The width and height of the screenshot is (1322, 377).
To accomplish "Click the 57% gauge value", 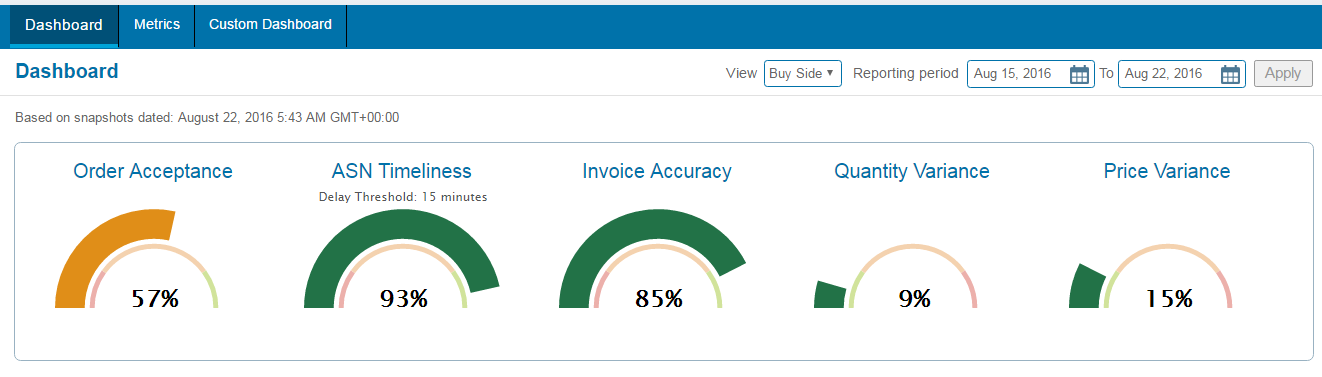I will (x=155, y=297).
